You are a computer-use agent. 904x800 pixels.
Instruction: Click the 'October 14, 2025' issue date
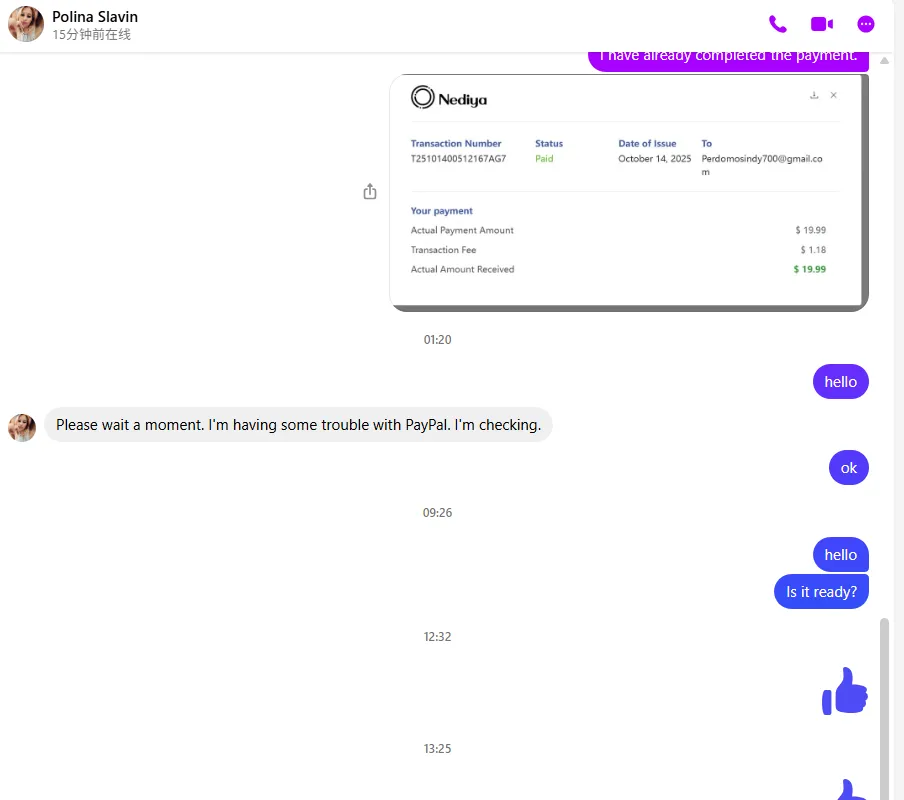click(654, 159)
